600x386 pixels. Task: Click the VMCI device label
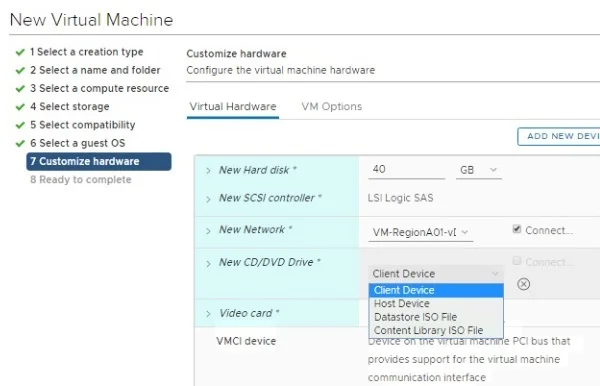click(x=246, y=341)
